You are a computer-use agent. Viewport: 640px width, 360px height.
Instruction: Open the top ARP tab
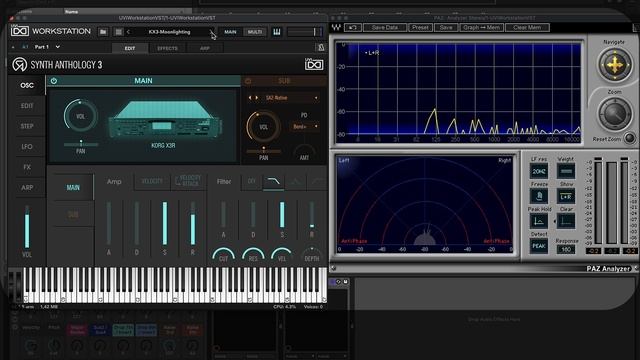click(205, 48)
